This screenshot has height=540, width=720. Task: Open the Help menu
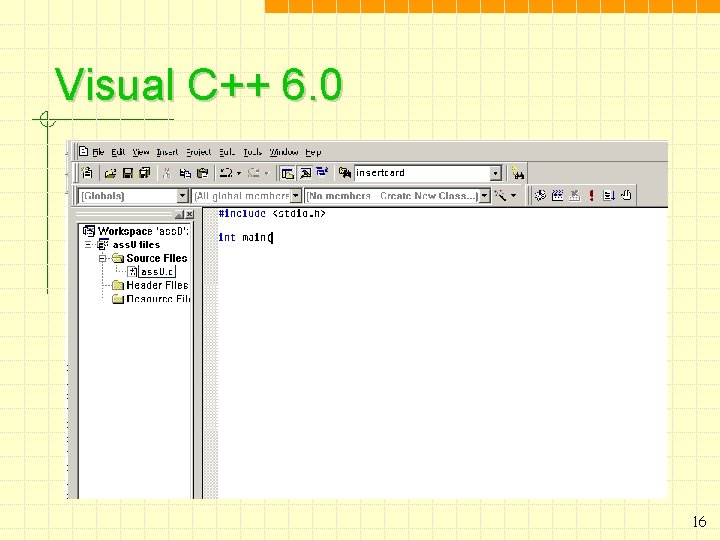313,152
